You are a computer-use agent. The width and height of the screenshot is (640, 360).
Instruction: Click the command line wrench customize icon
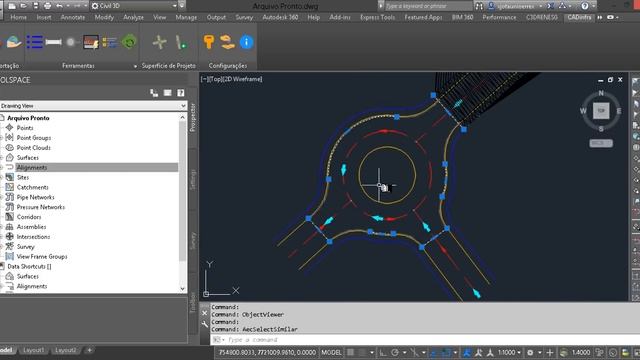pyautogui.click(x=204, y=324)
